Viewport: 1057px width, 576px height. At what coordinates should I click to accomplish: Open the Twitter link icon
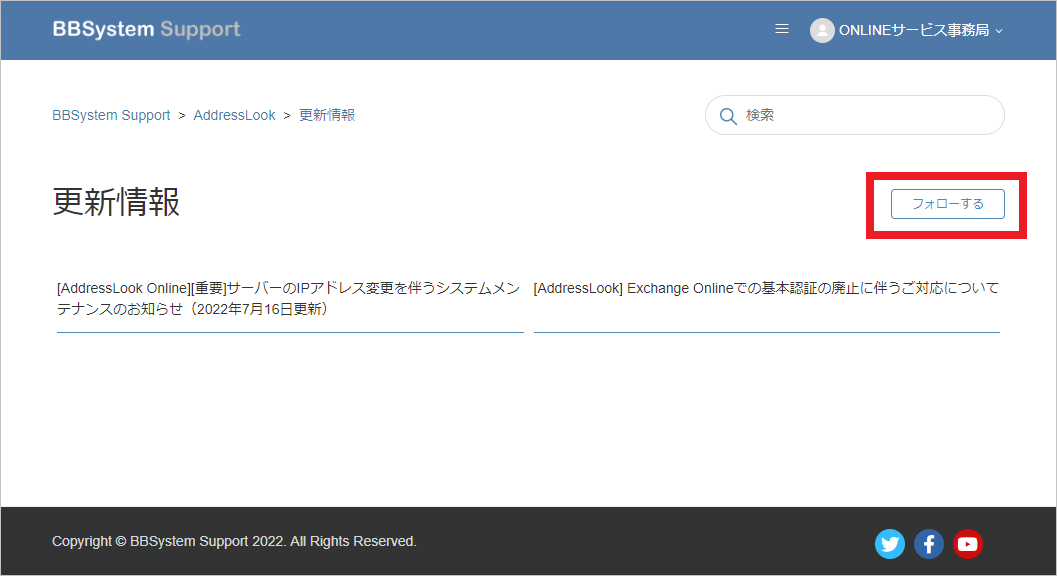(890, 544)
